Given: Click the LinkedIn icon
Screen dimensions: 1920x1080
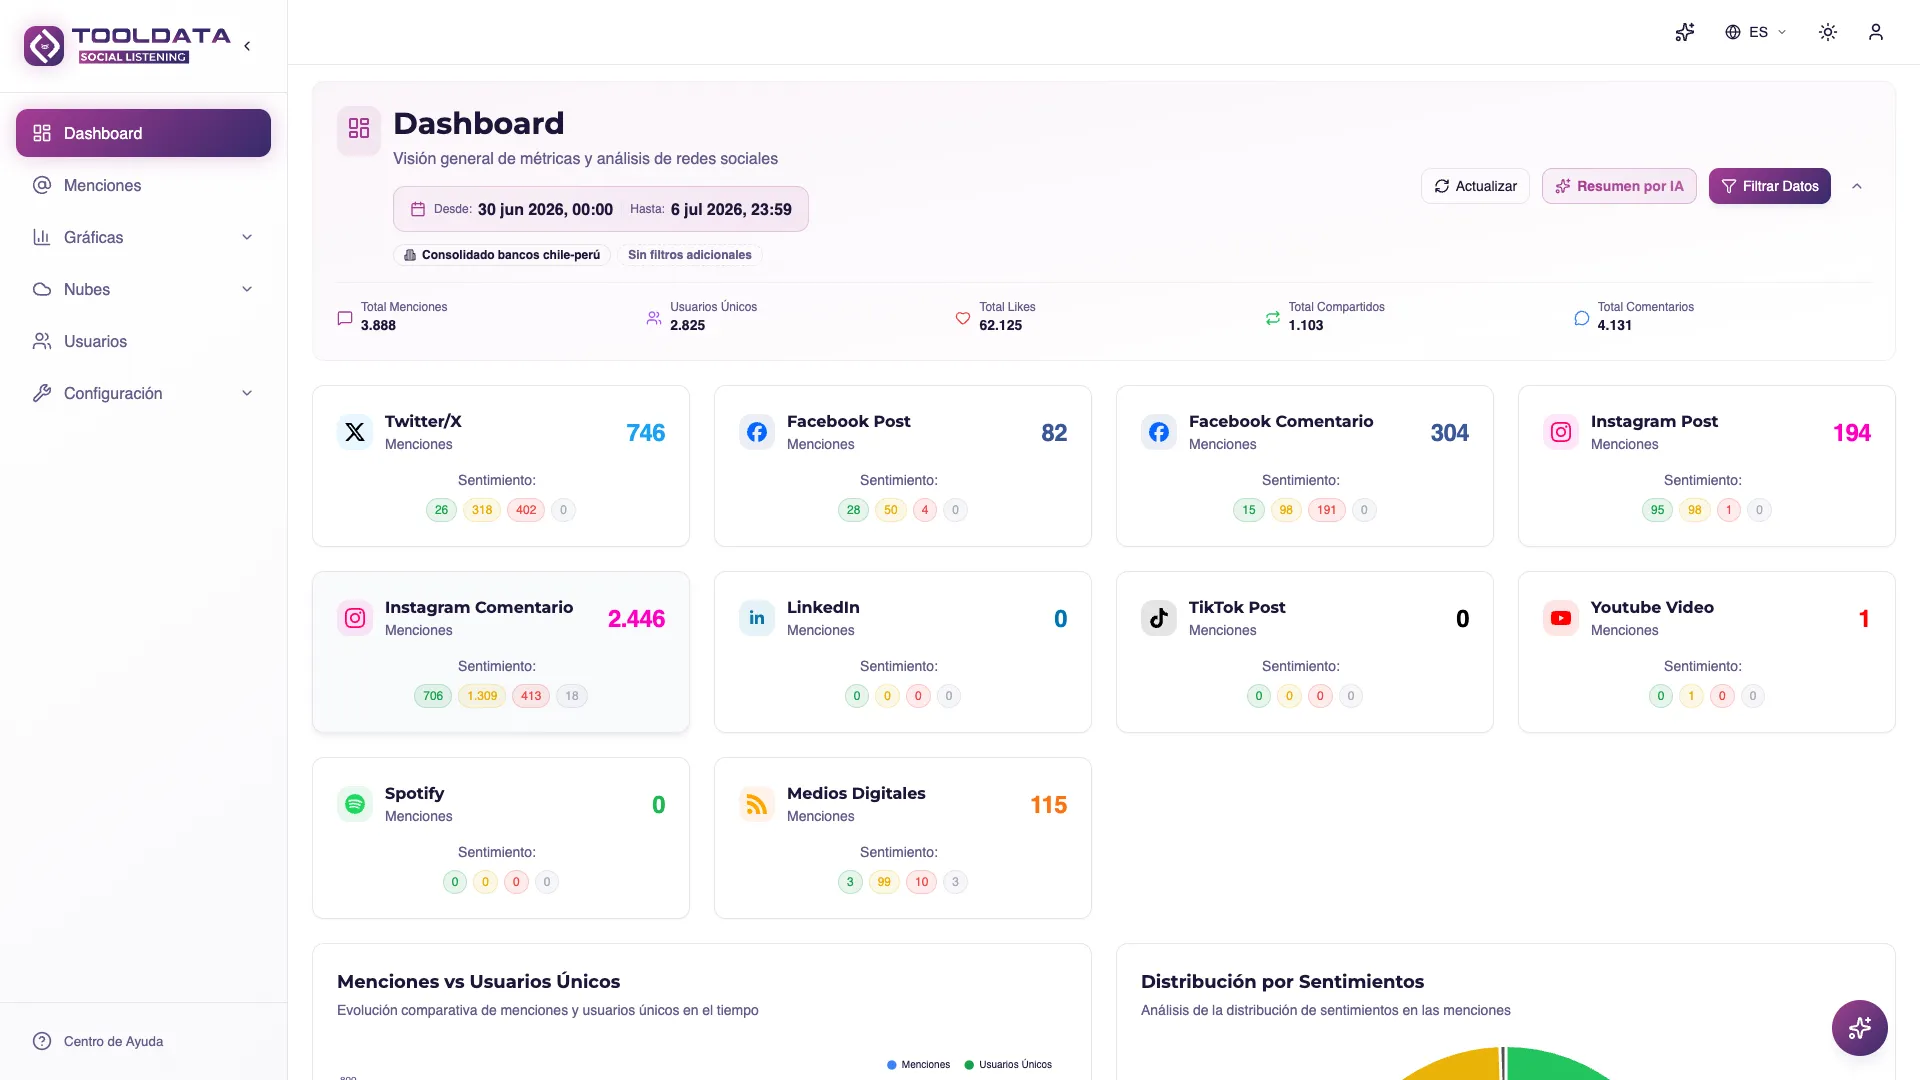Looking at the screenshot, I should [x=757, y=618].
